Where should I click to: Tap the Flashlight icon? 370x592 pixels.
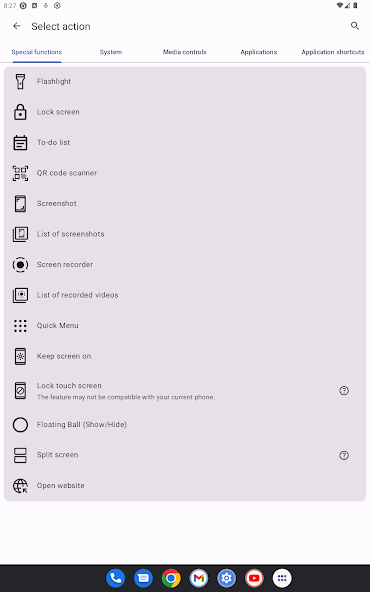20,82
